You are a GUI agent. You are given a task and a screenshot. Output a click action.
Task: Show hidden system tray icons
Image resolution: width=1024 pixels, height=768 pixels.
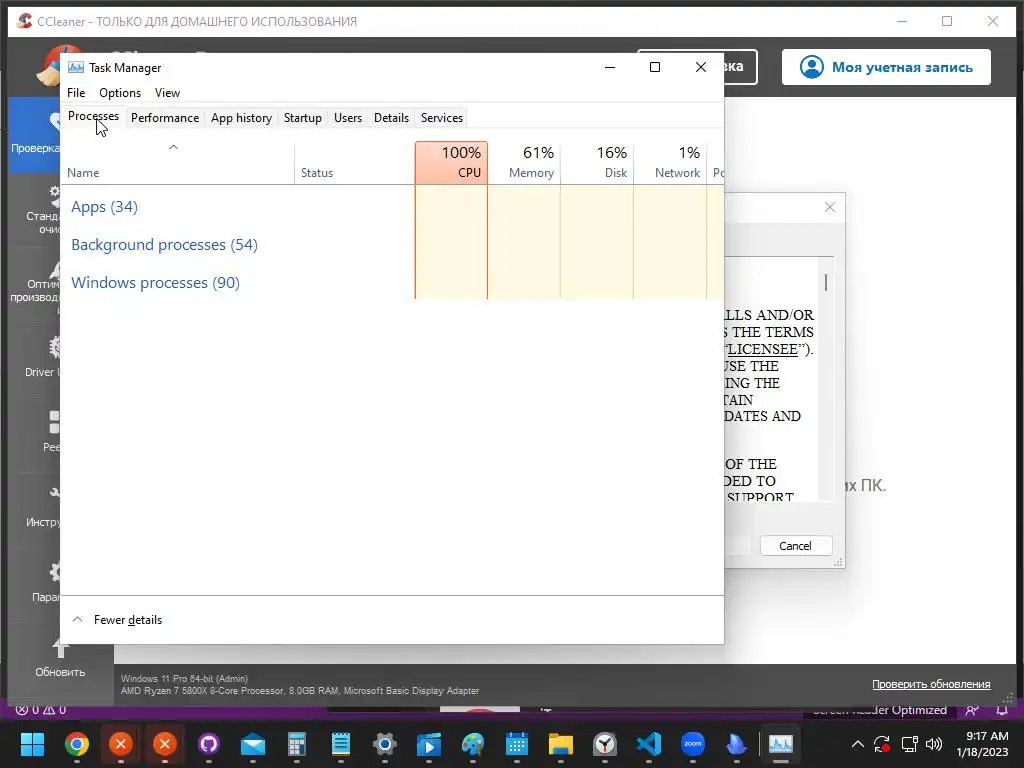(858, 744)
